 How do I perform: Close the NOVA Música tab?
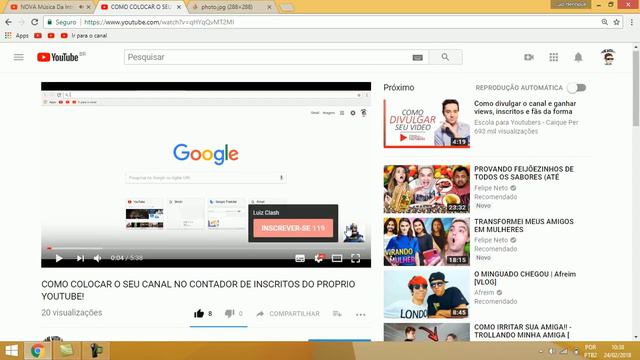click(89, 7)
